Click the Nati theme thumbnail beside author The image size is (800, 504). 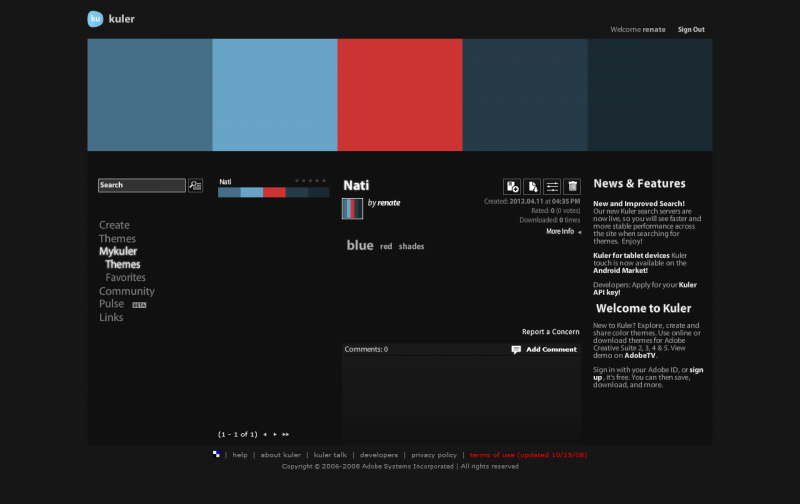pos(352,209)
